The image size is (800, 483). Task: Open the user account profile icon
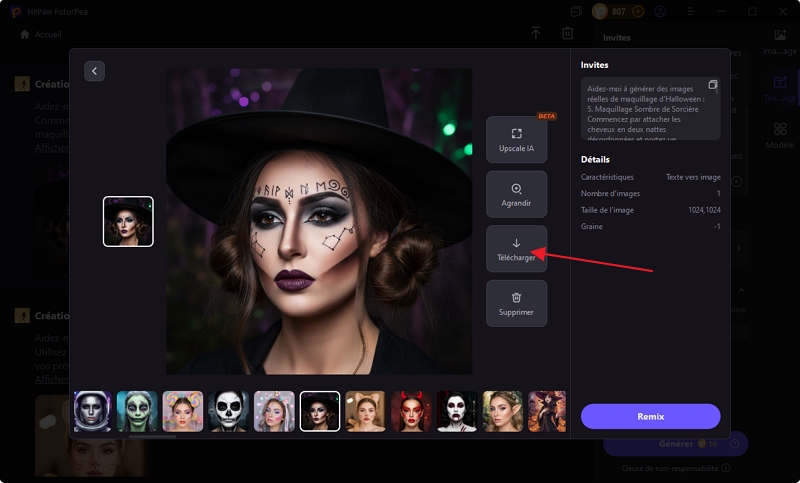[660, 11]
